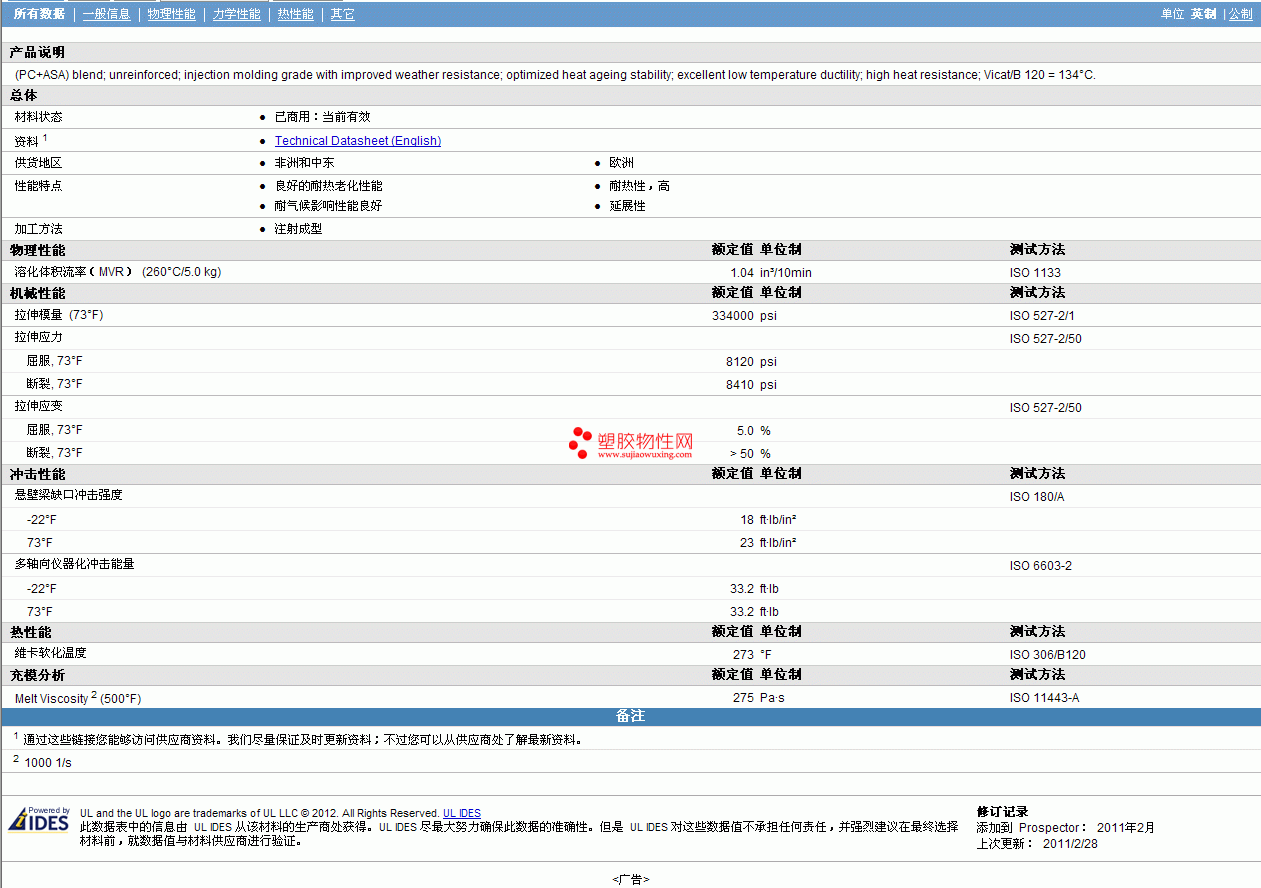Open the 物理性能 tab
This screenshot has height=888, width=1261.
point(171,14)
